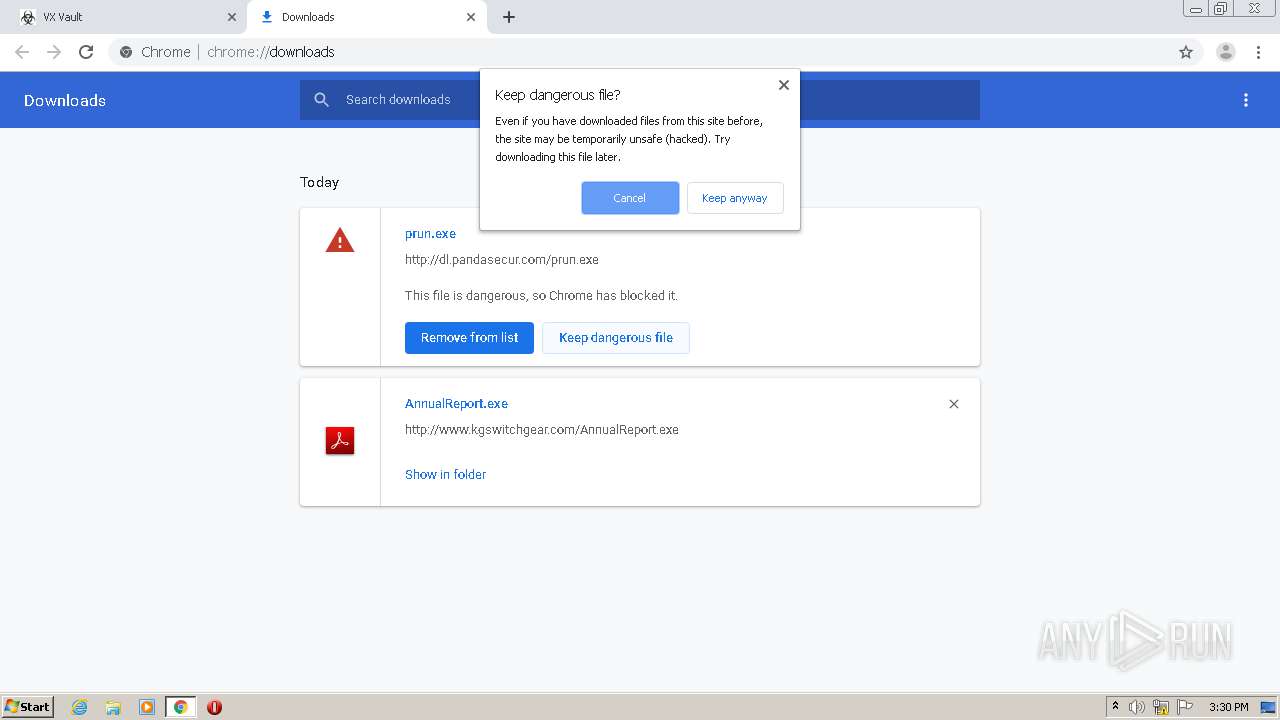The width and height of the screenshot is (1280, 720).
Task: Remove AnnualReport.exe entry with its X
Action: tap(954, 404)
